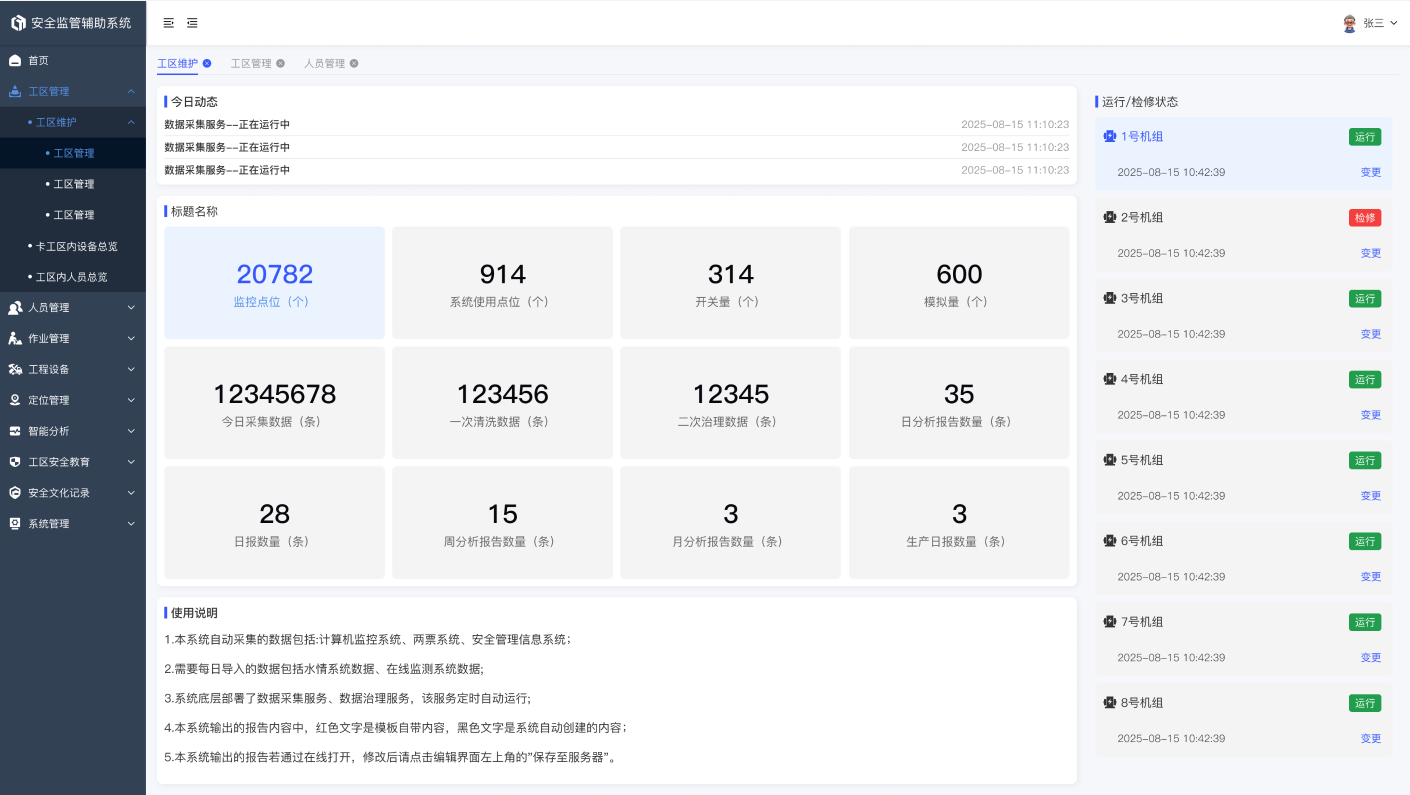1410x795 pixels.
Task: Click the value 12345678 for 今日采集数据
Action: coord(274,394)
